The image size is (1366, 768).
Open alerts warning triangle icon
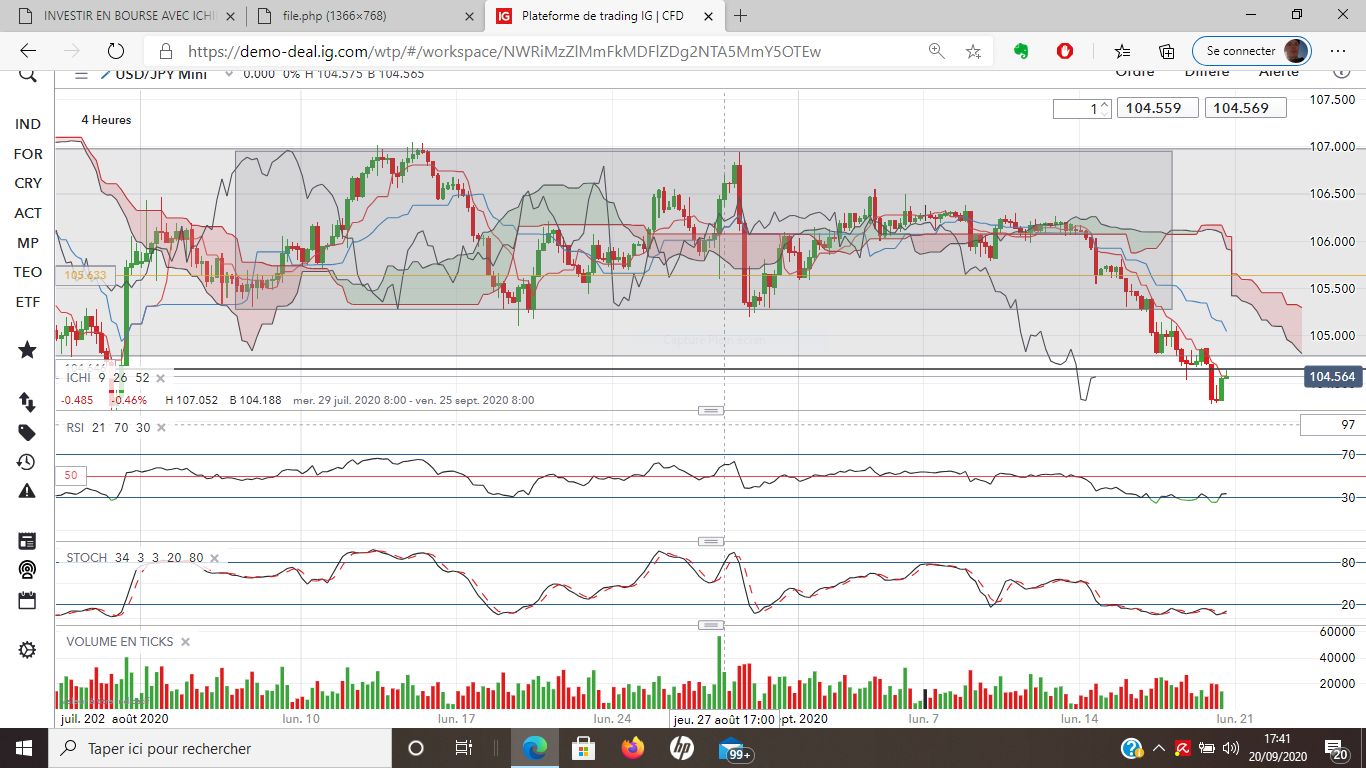pyautogui.click(x=27, y=491)
